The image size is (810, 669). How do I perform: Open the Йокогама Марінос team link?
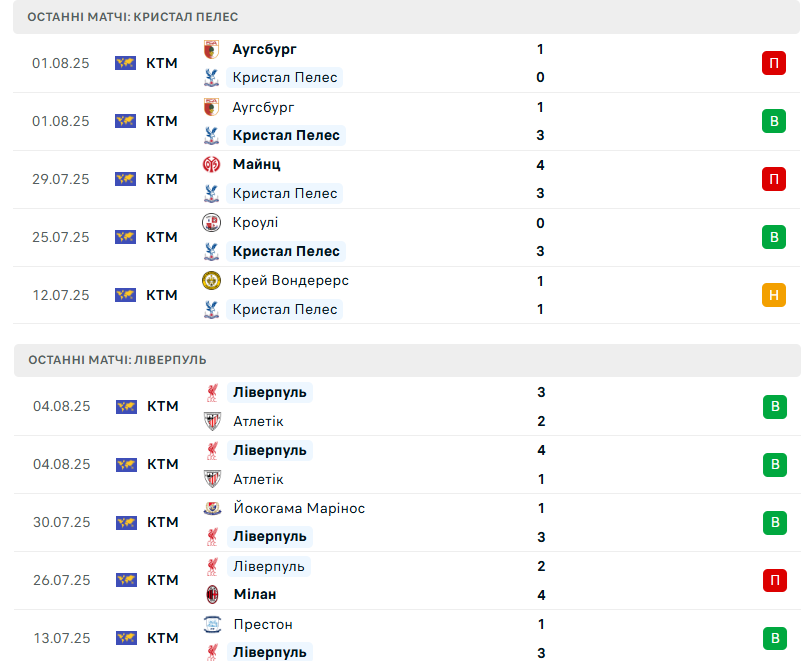(x=299, y=508)
